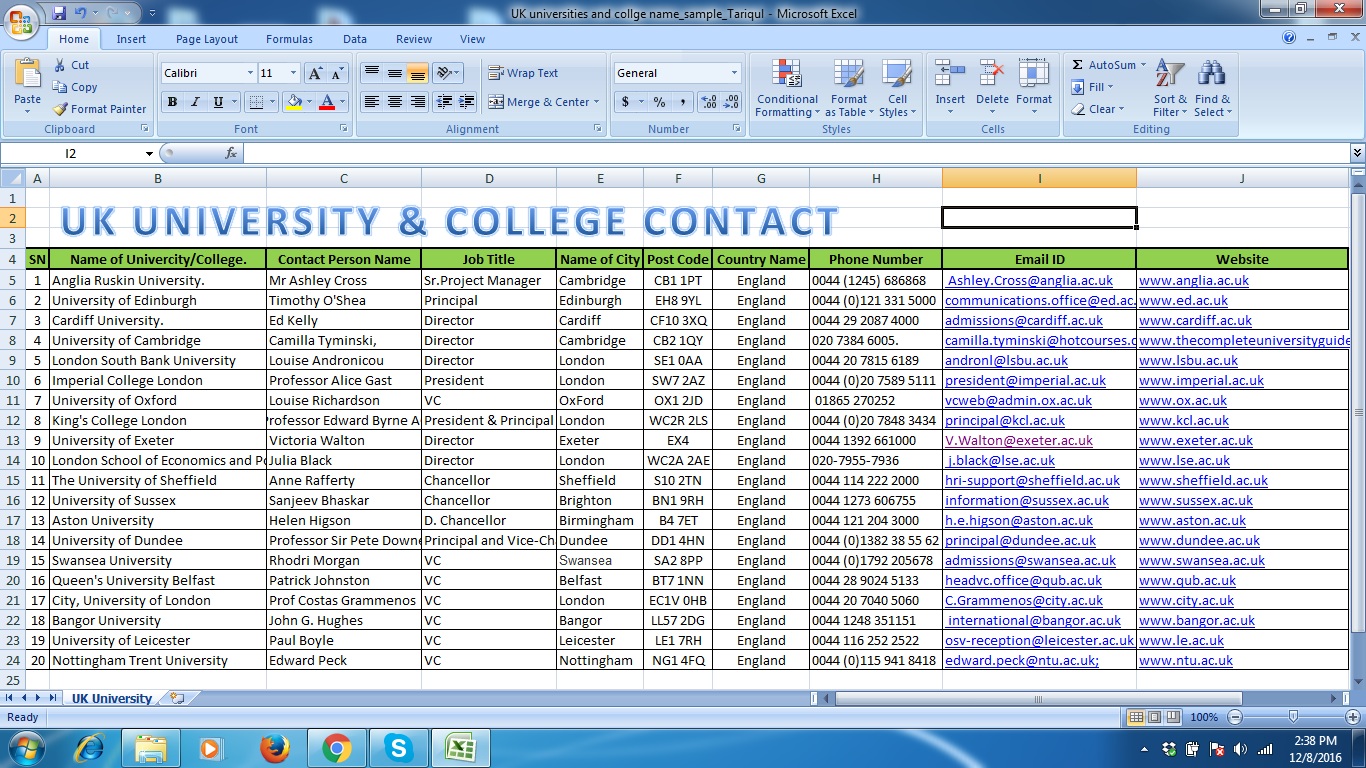Open the General number format dropdown
The width and height of the screenshot is (1366, 768).
coord(734,73)
